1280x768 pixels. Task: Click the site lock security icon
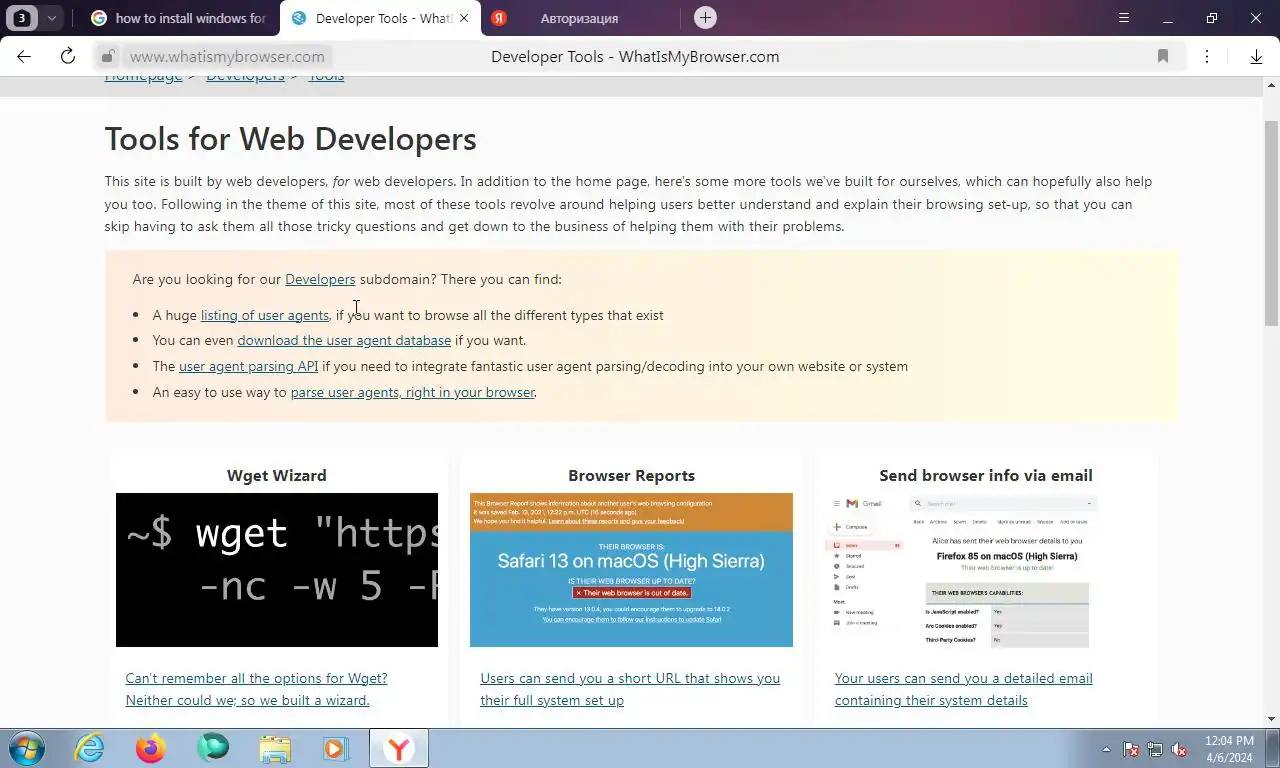[108, 57]
